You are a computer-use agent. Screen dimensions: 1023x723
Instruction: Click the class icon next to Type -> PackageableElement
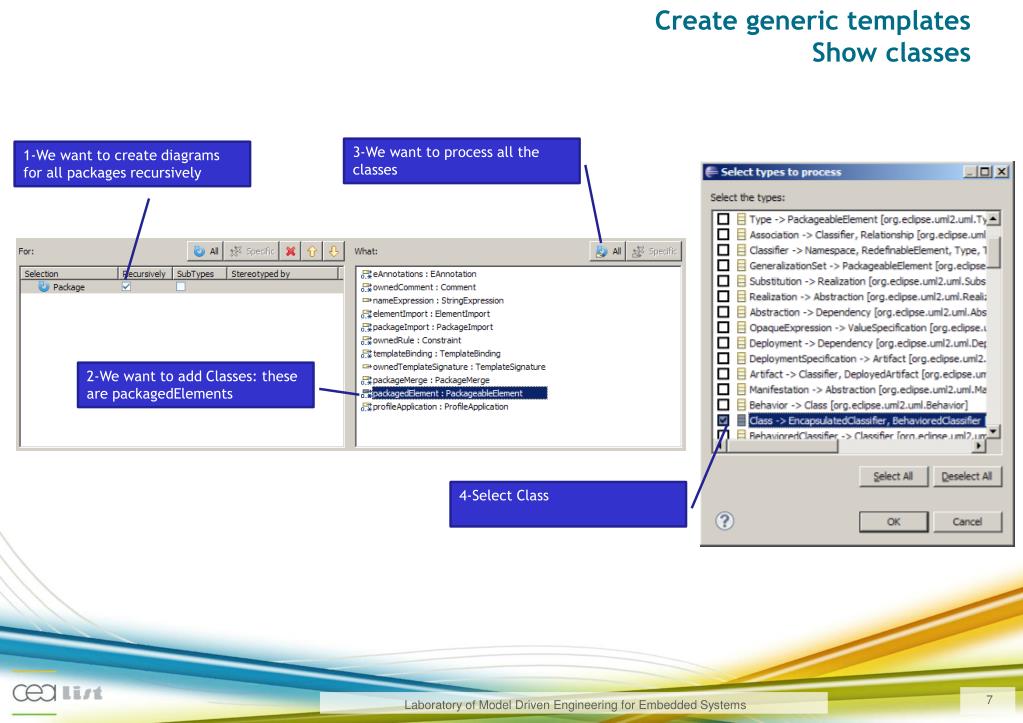(x=741, y=219)
